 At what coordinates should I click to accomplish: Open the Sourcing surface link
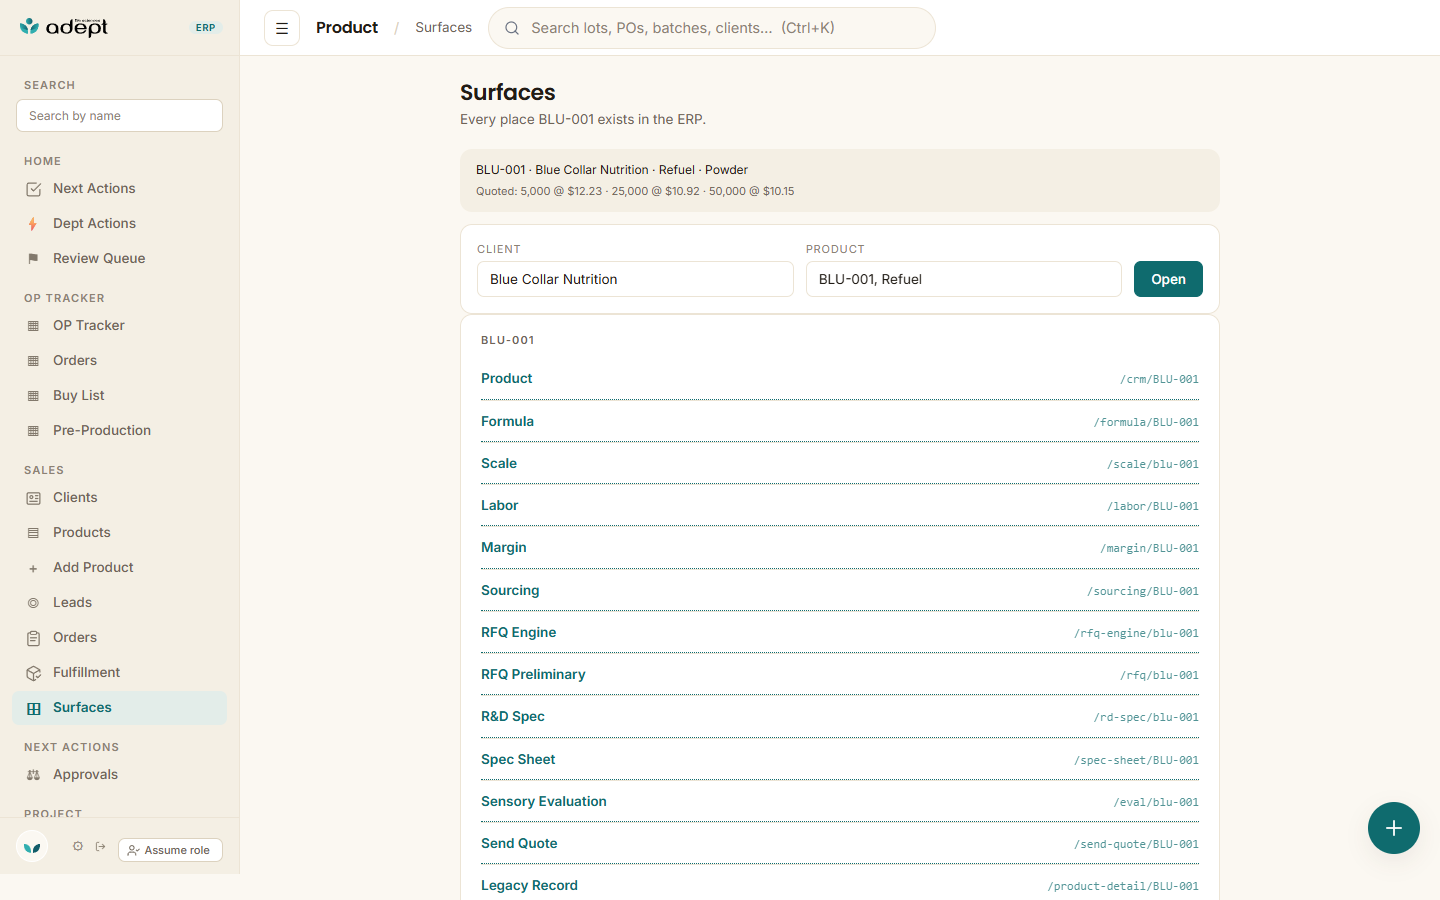pos(510,590)
